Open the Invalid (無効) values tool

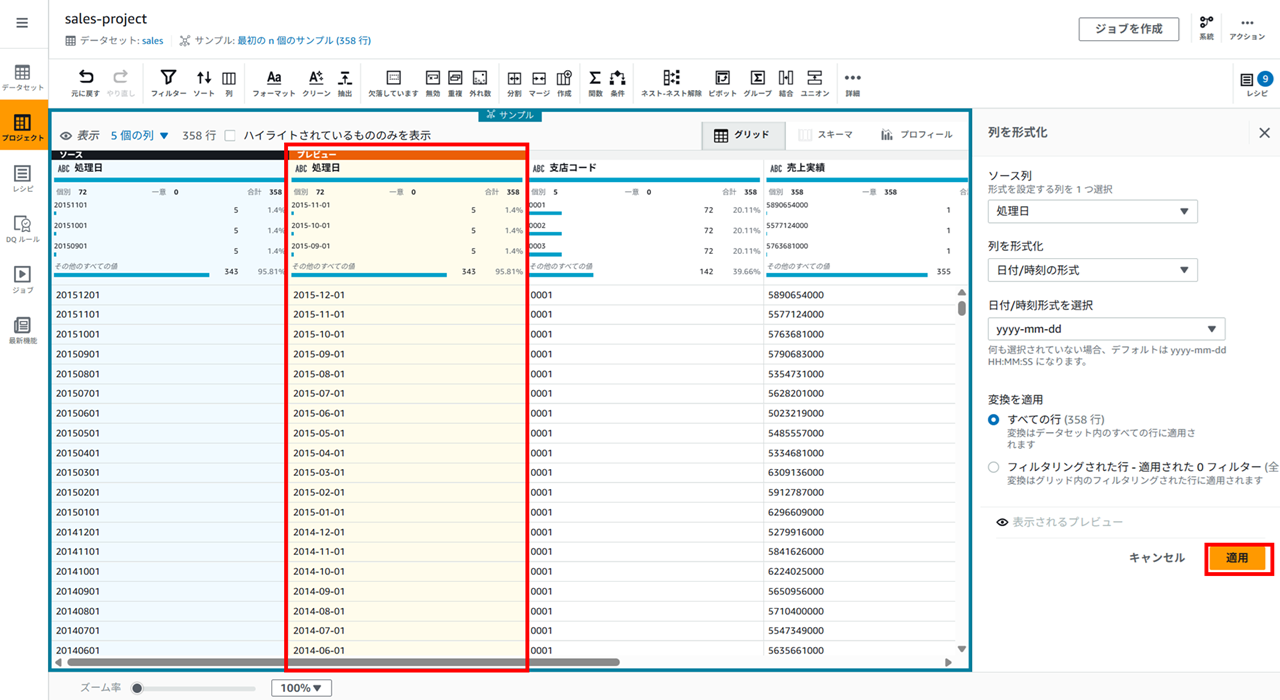[x=433, y=82]
